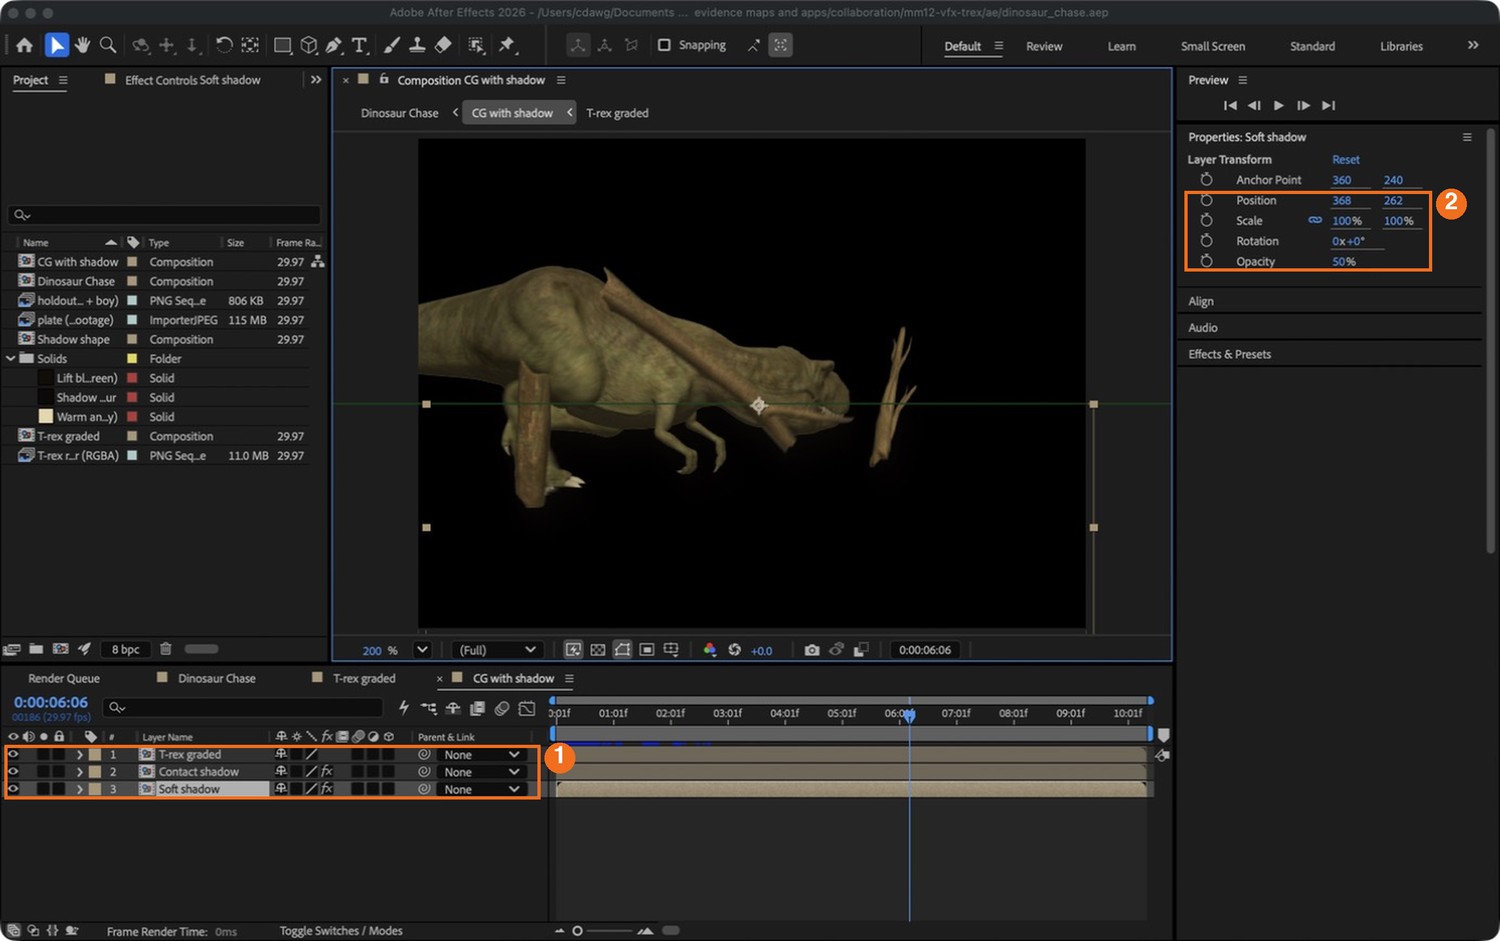
Task: Hide the Soft shadow layer eye
Action: [x=13, y=789]
